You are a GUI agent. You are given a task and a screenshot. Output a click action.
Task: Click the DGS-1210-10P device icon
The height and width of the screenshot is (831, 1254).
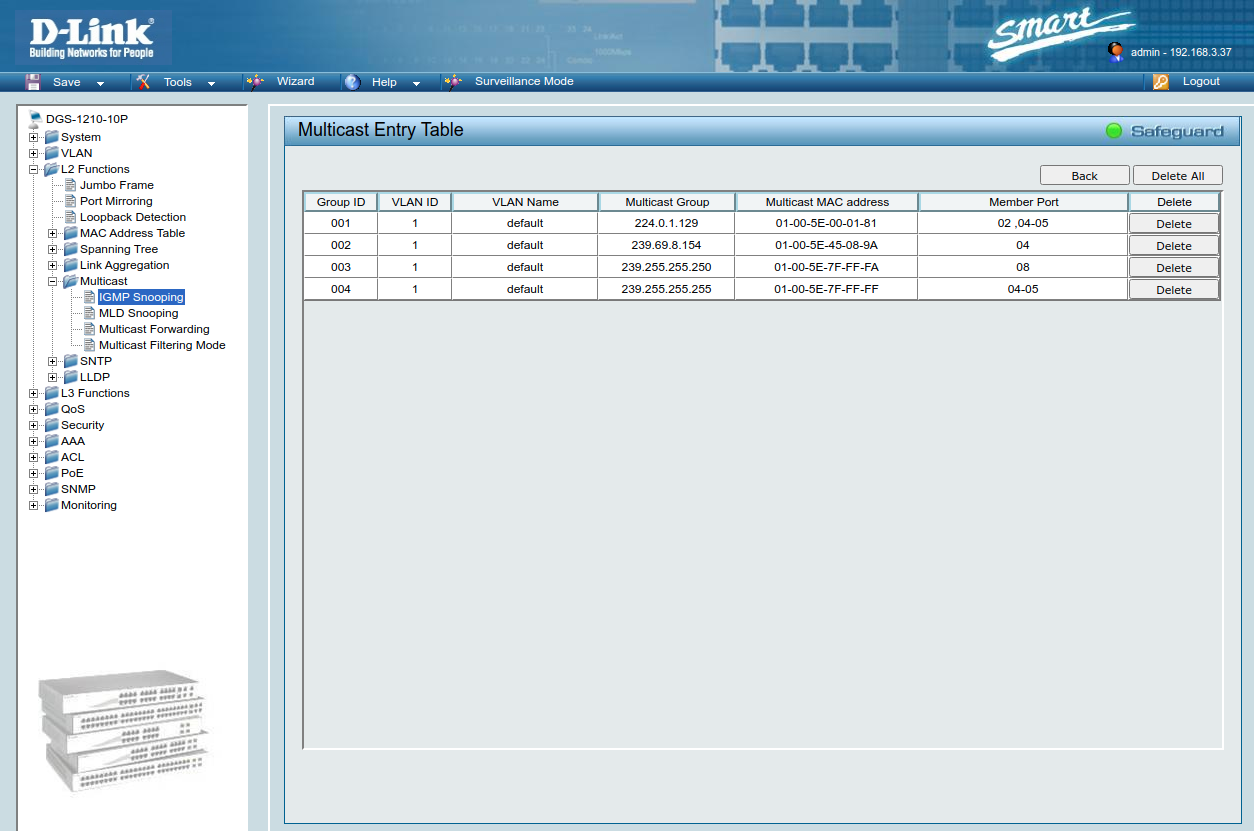point(35,119)
